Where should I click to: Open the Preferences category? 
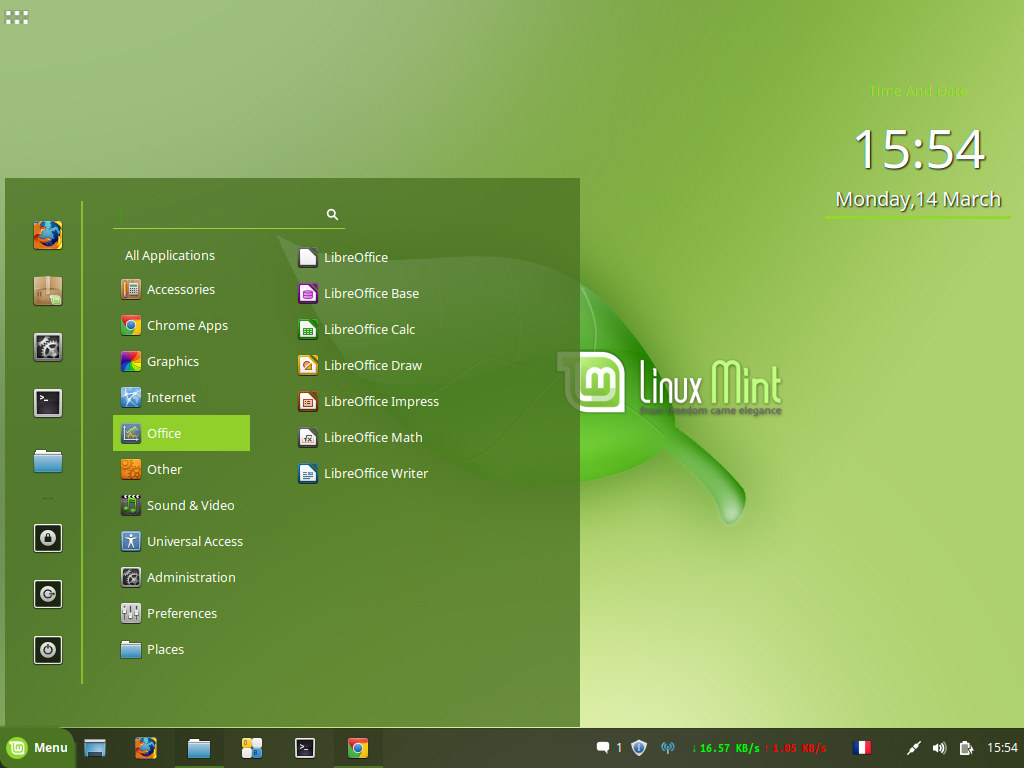(182, 613)
